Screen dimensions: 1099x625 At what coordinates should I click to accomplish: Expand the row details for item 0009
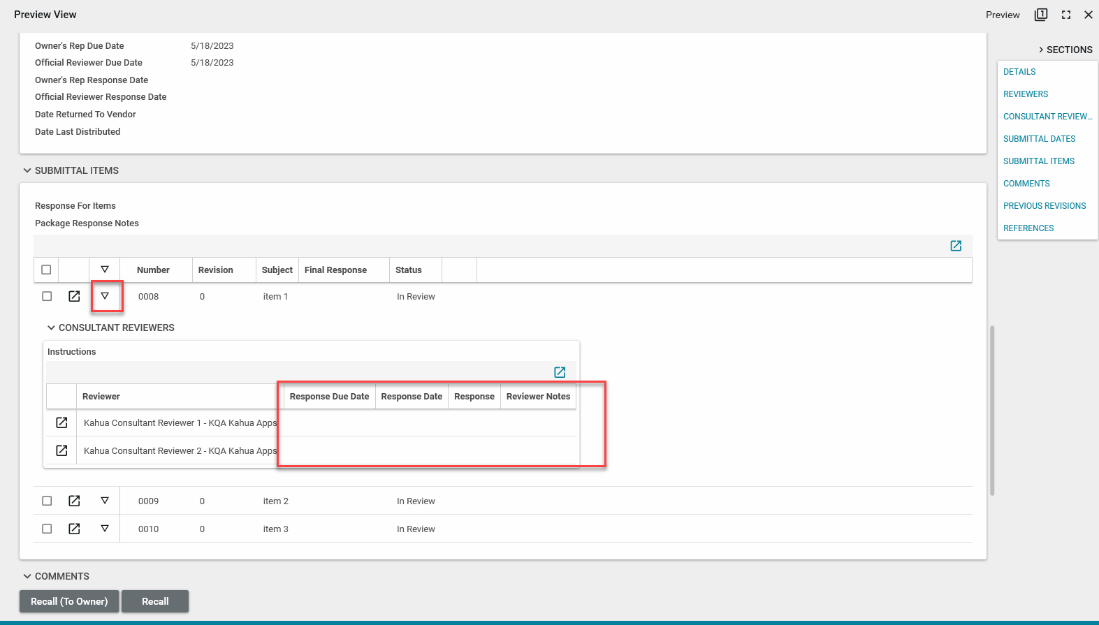104,501
